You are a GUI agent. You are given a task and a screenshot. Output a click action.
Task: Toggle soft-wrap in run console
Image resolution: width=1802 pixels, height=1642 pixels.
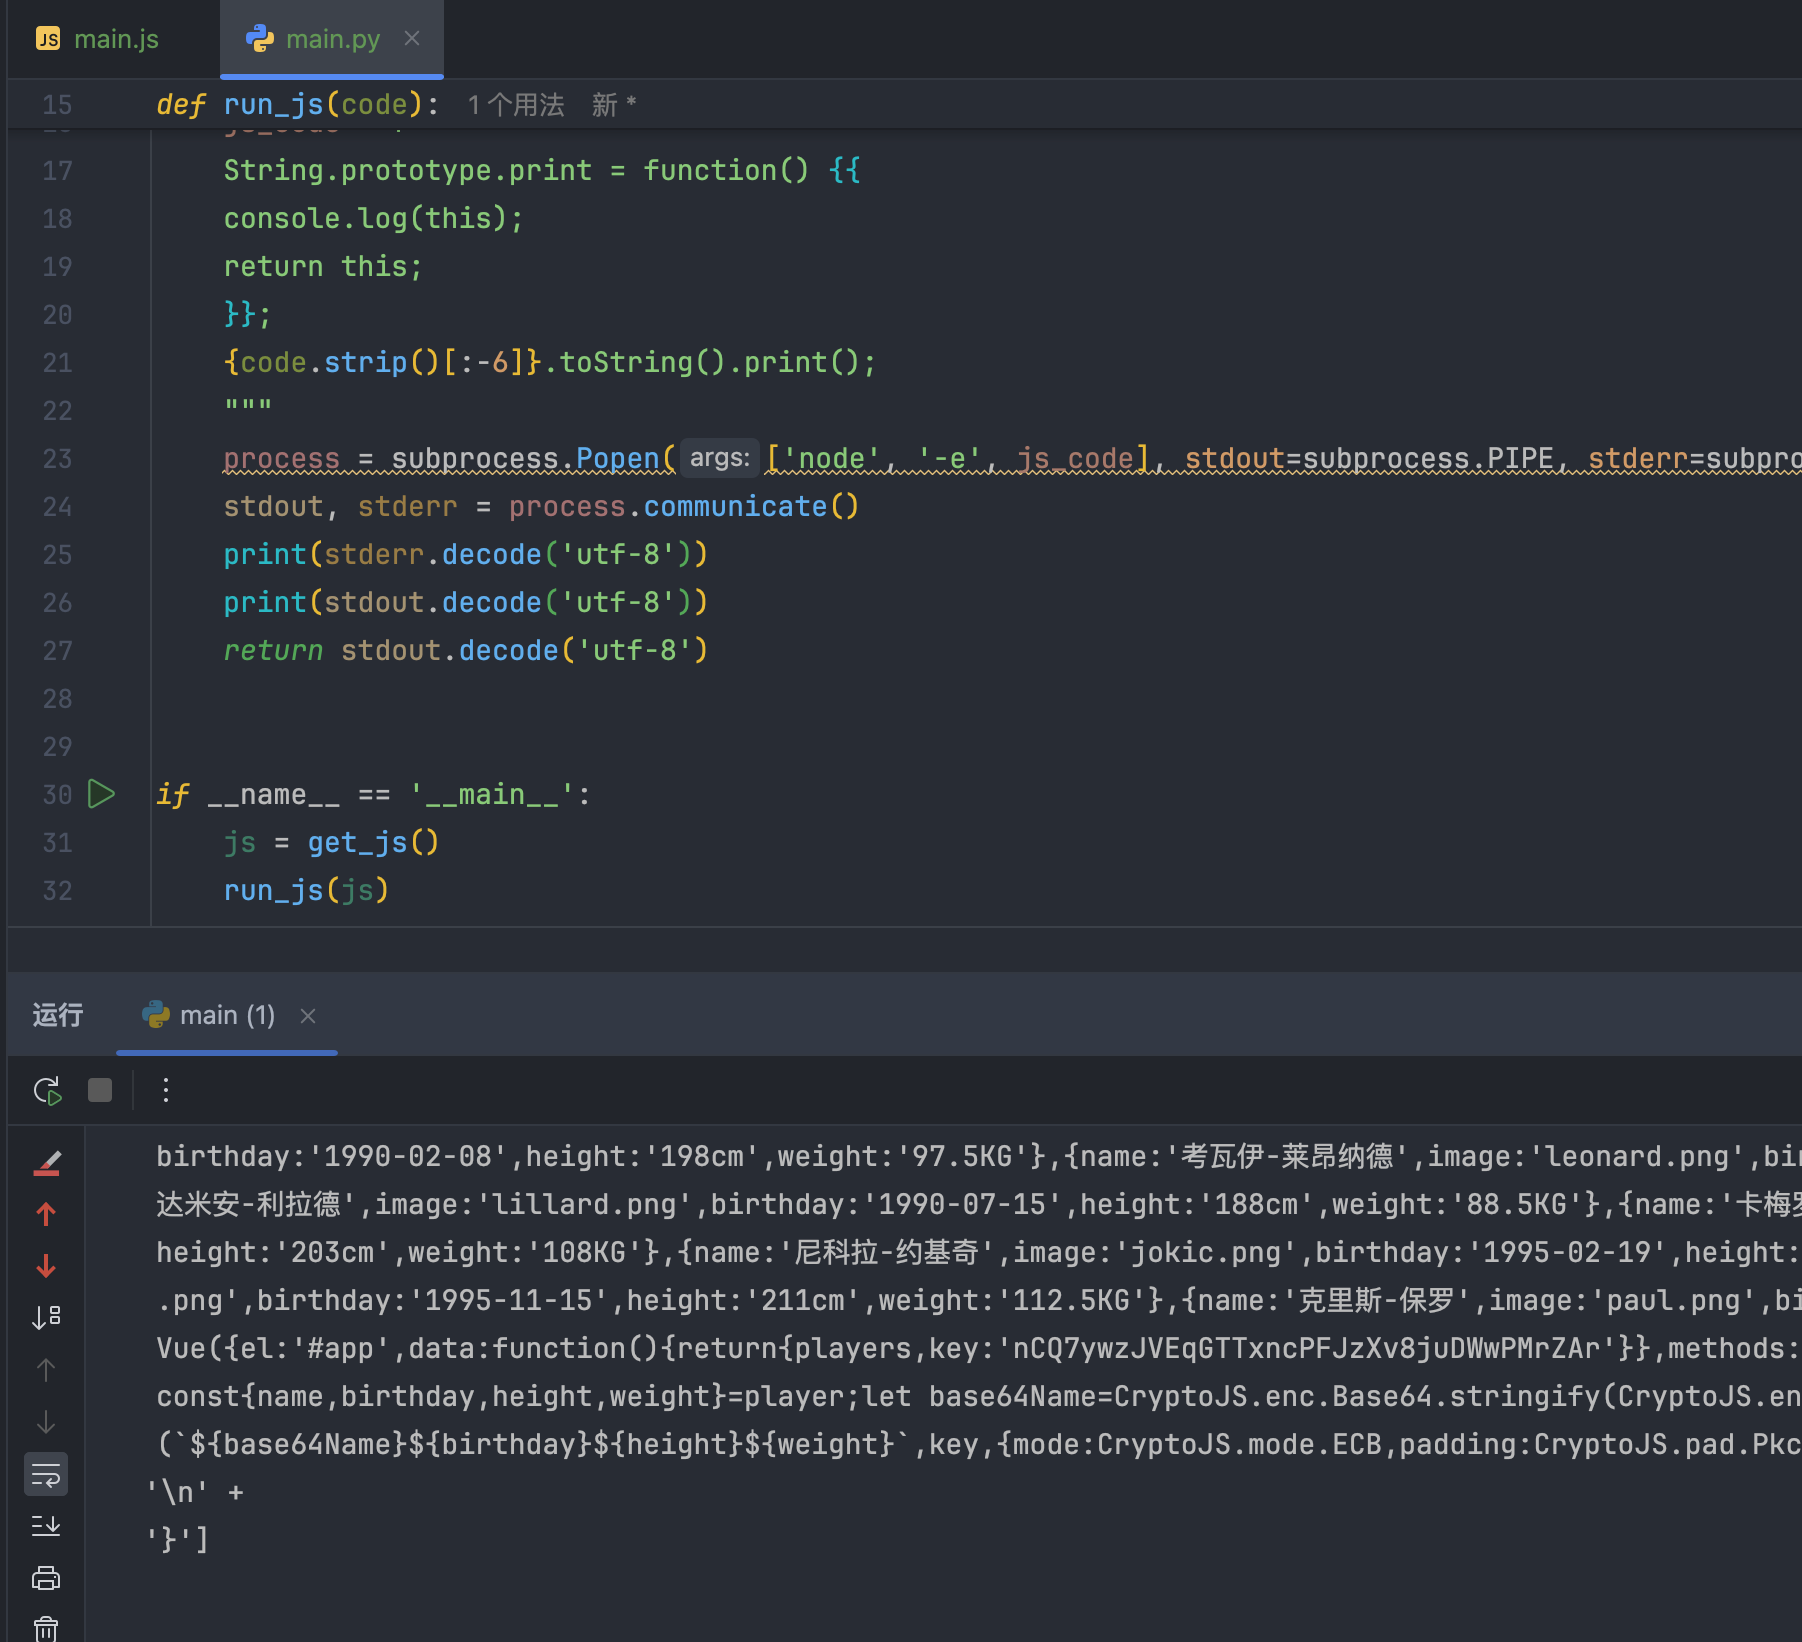coord(46,1474)
